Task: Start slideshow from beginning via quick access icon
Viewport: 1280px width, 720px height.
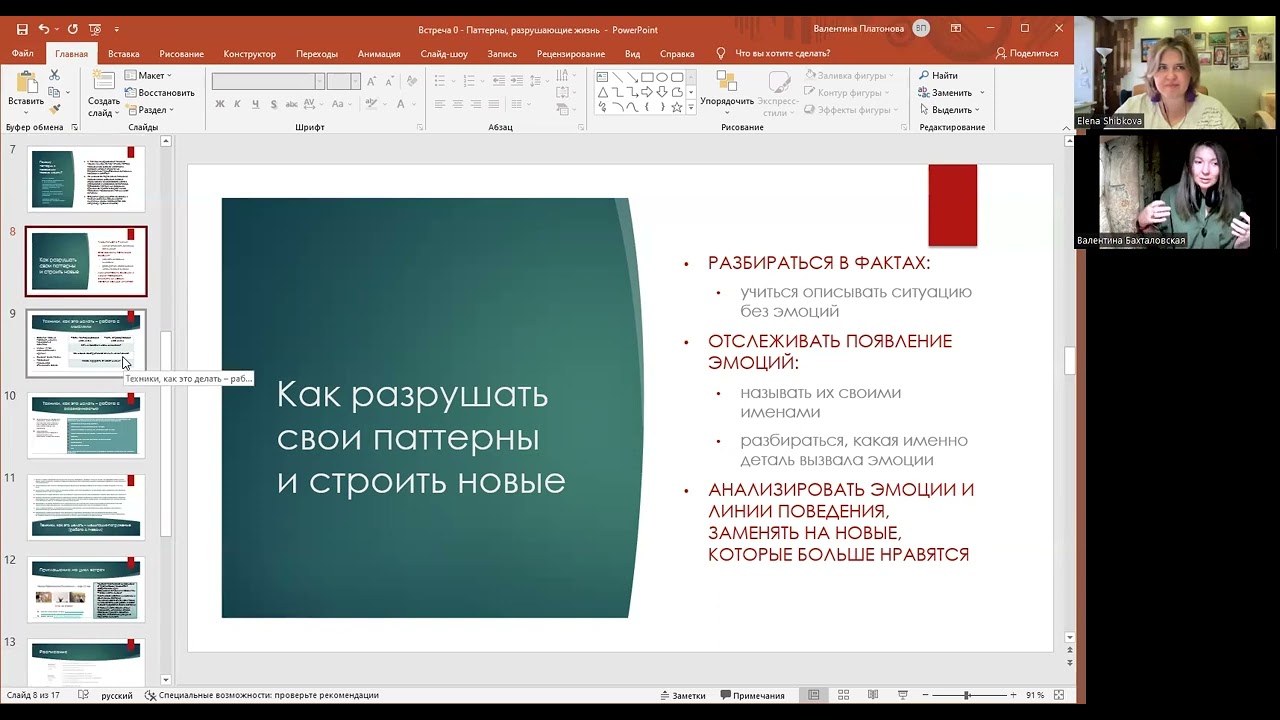Action: coord(95,30)
